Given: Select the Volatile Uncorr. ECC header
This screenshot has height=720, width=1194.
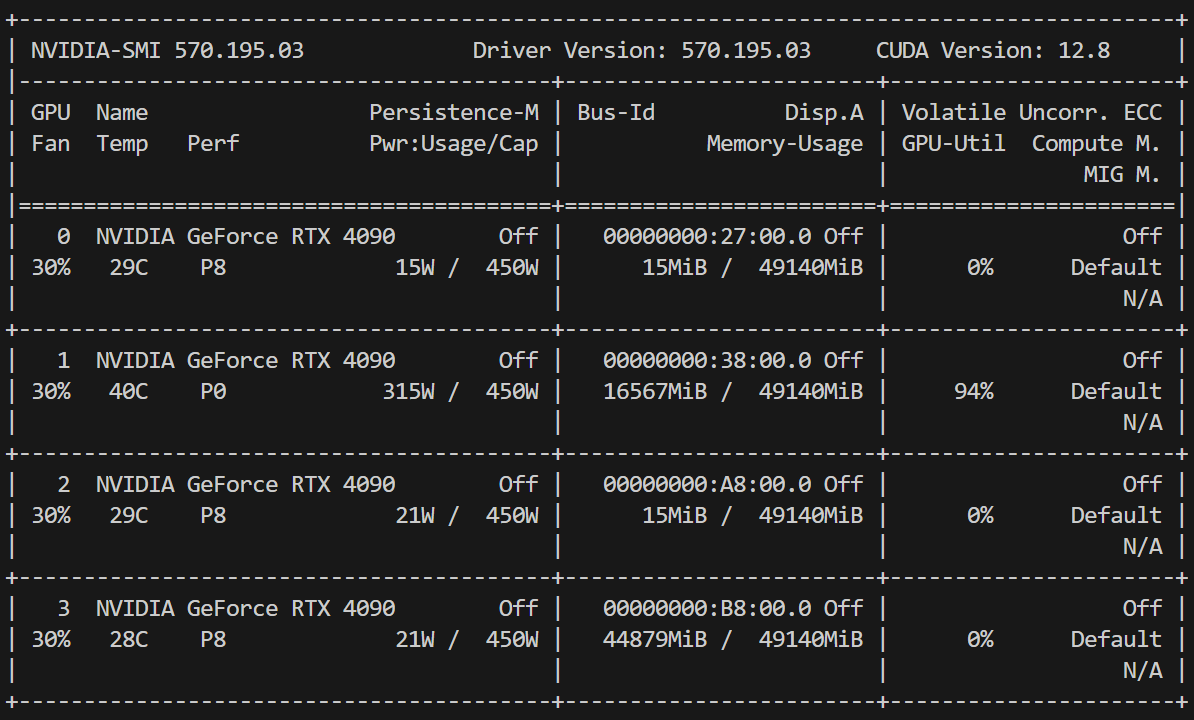Looking at the screenshot, I should click(x=1032, y=113).
